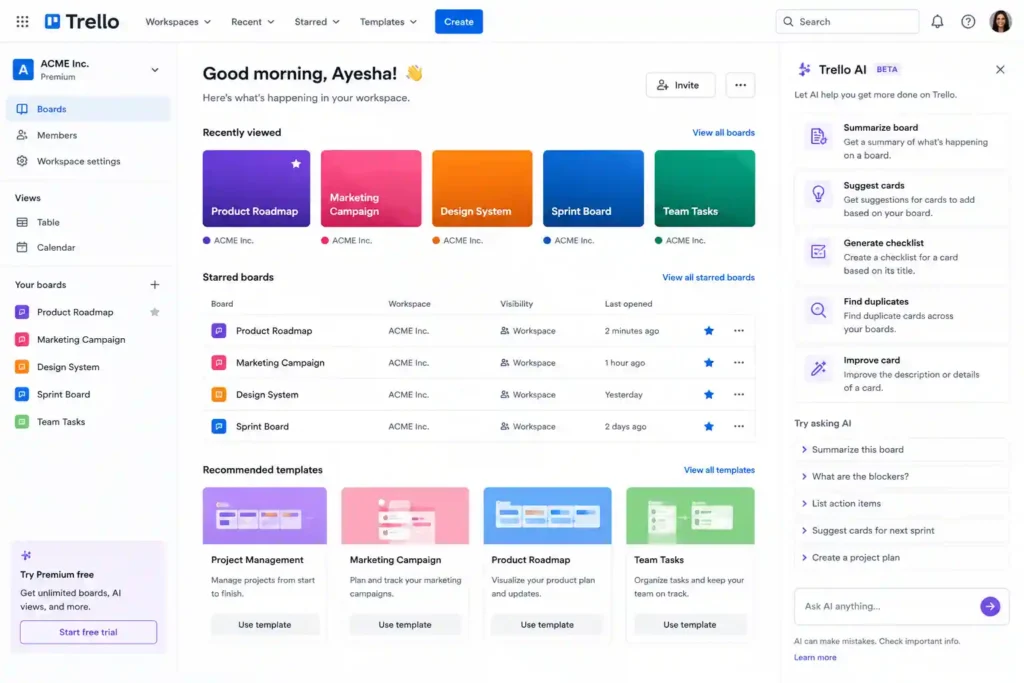This screenshot has width=1024, height=683.
Task: Open View all templates link
Action: pyautogui.click(x=719, y=470)
